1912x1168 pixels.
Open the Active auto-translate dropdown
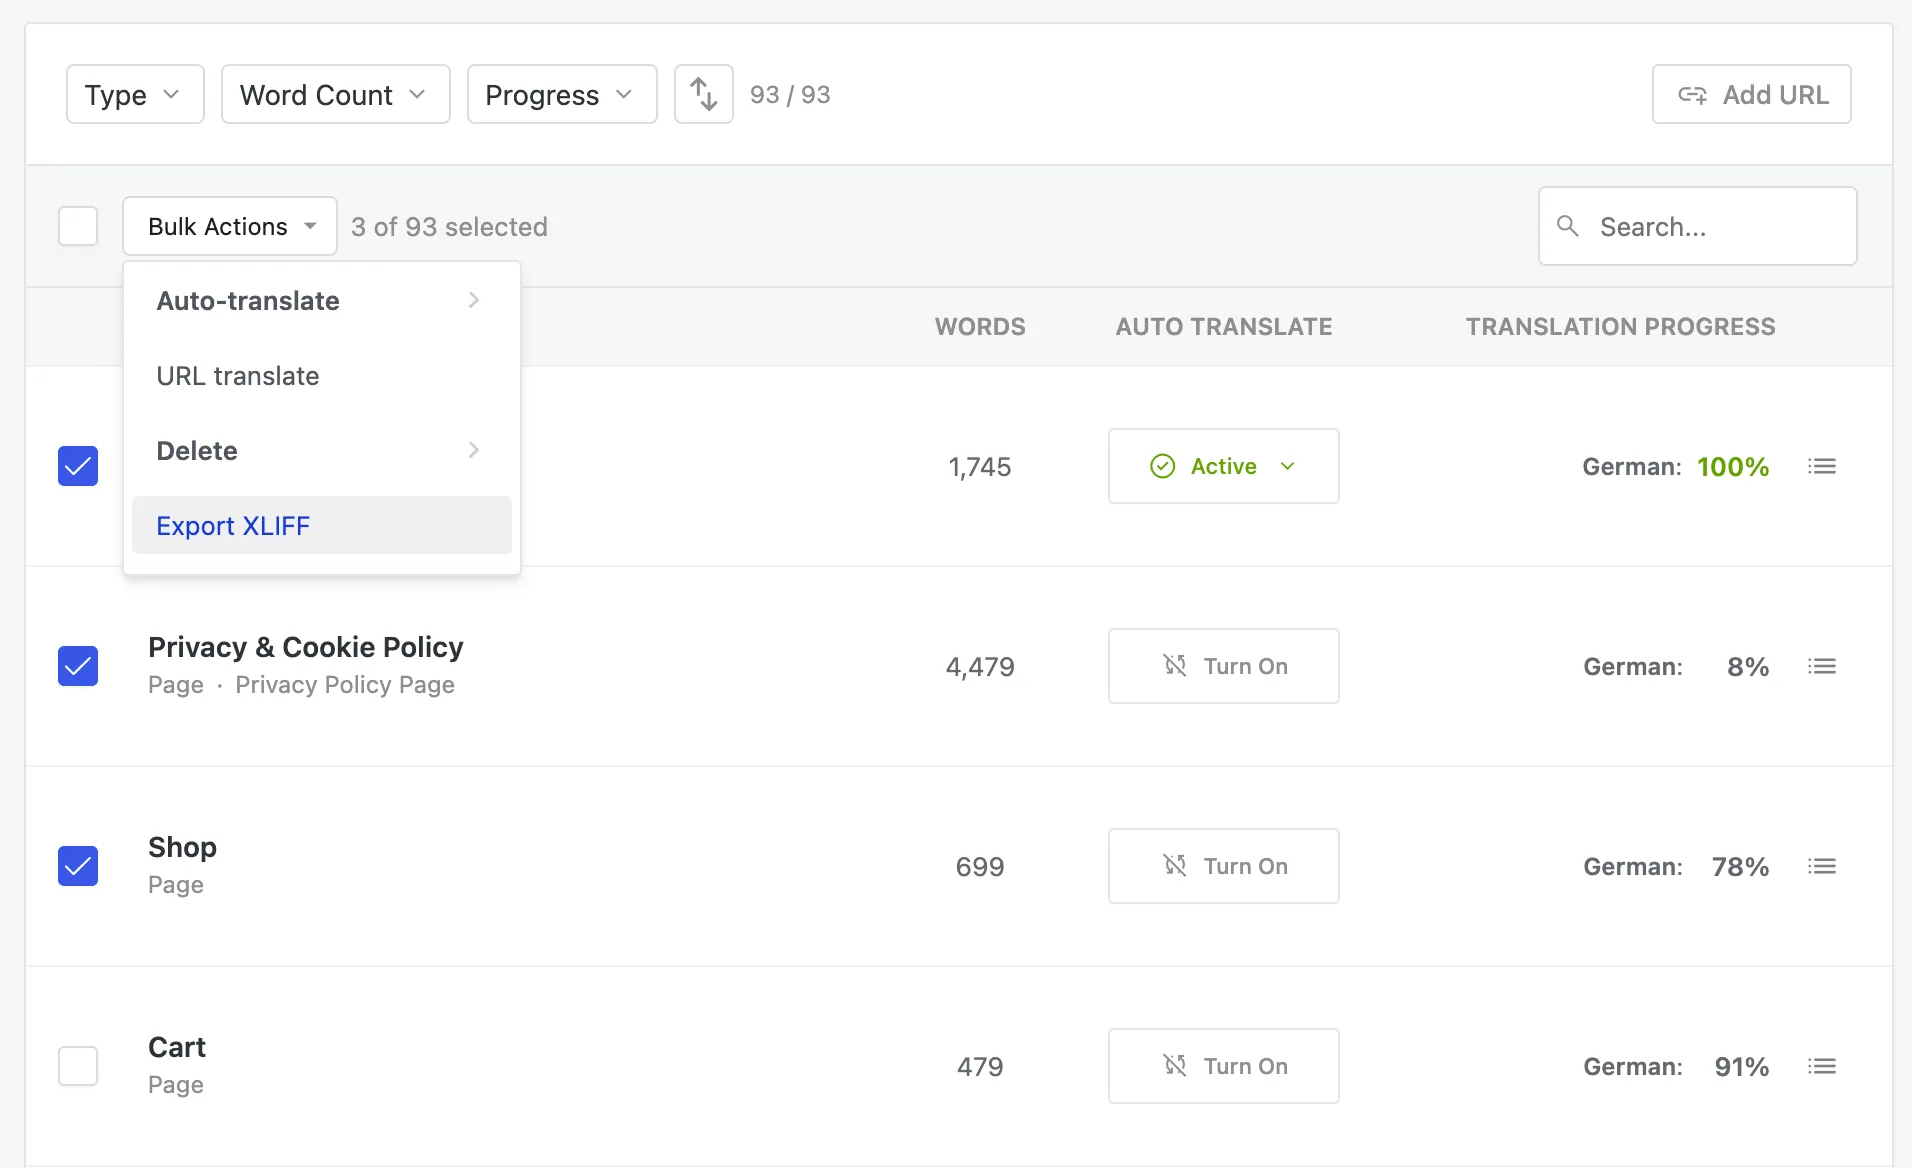coord(1224,466)
